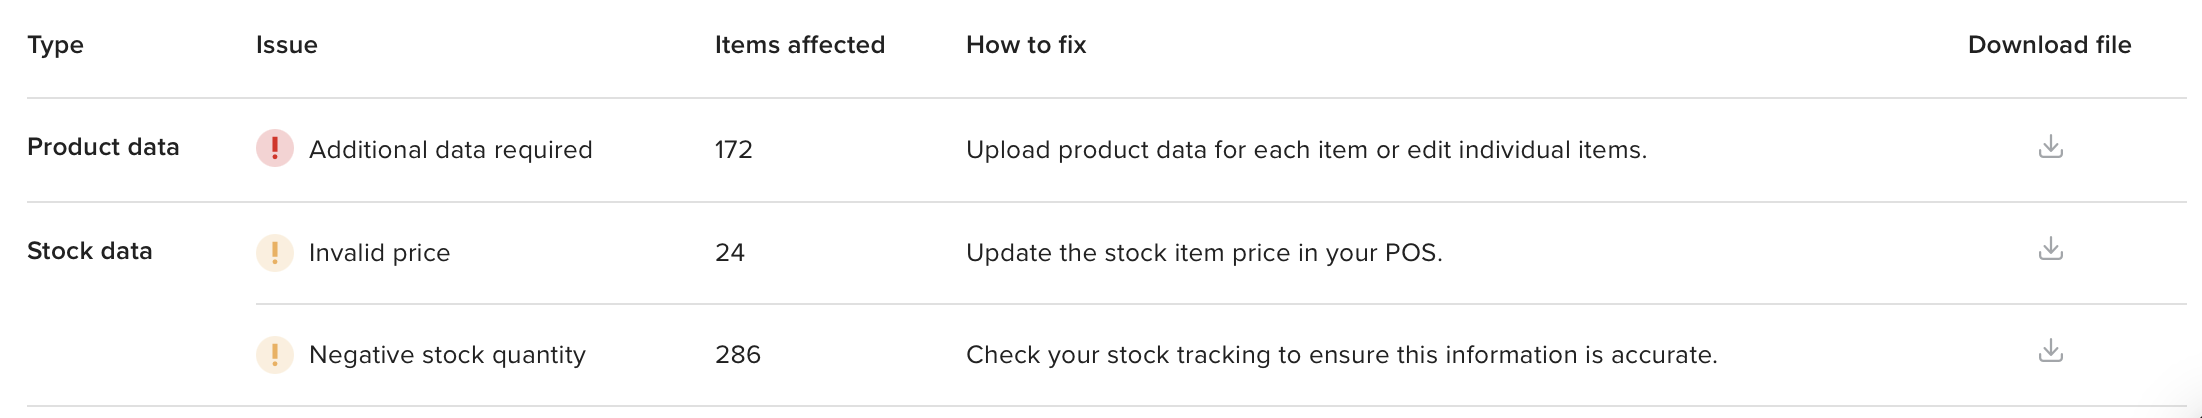Click the 172 items affected count
This screenshot has width=2202, height=418.
pos(733,150)
